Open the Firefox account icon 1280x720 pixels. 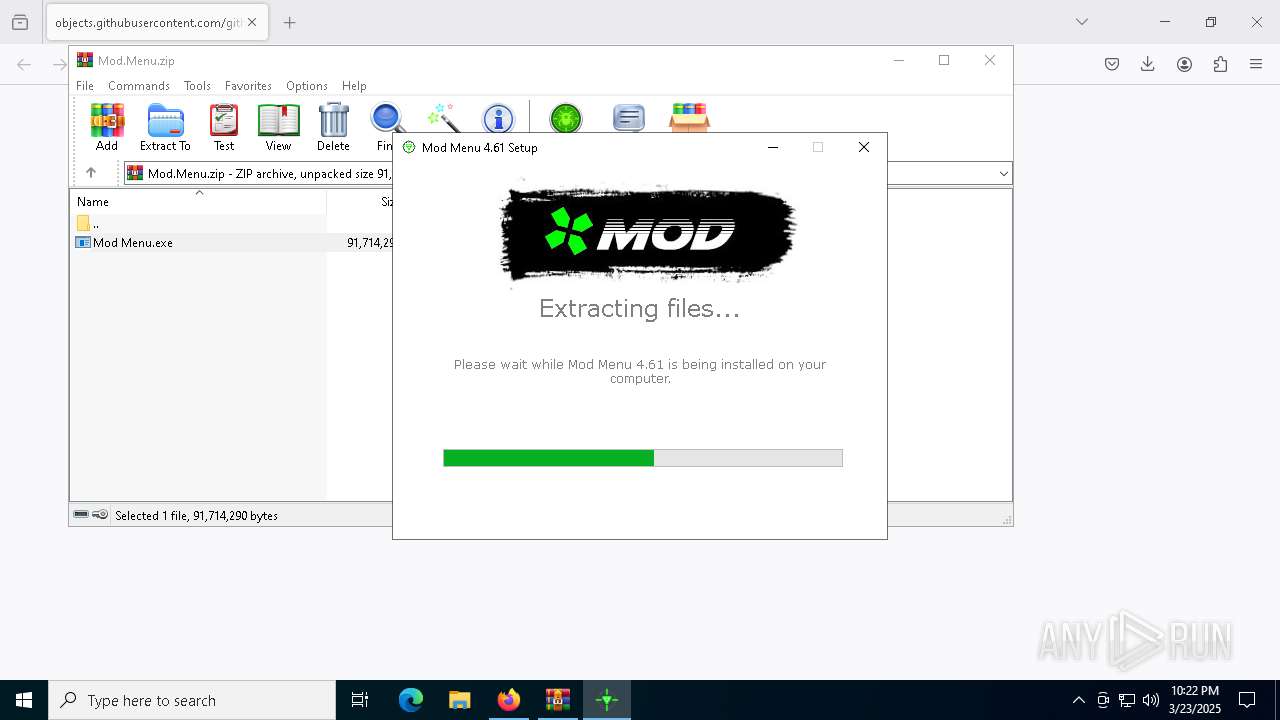coord(1184,64)
